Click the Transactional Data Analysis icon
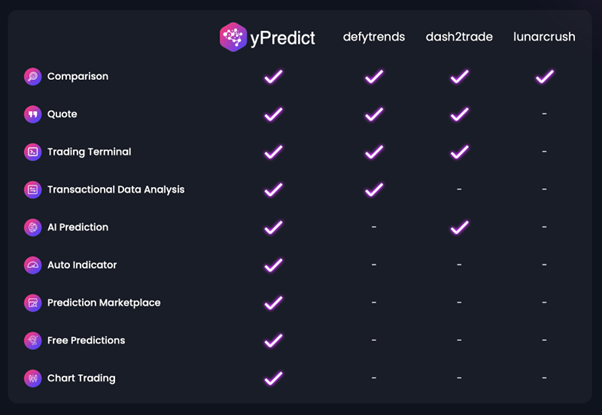602x415 pixels. (x=33, y=189)
